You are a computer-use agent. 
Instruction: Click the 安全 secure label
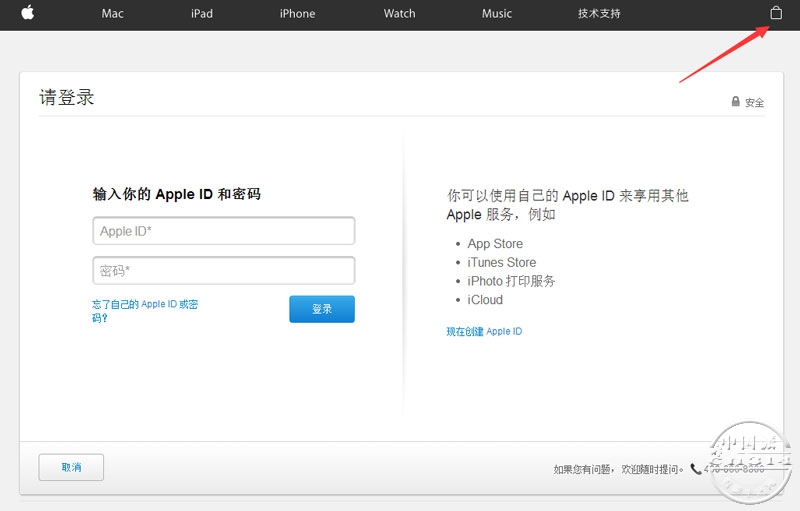pos(754,103)
